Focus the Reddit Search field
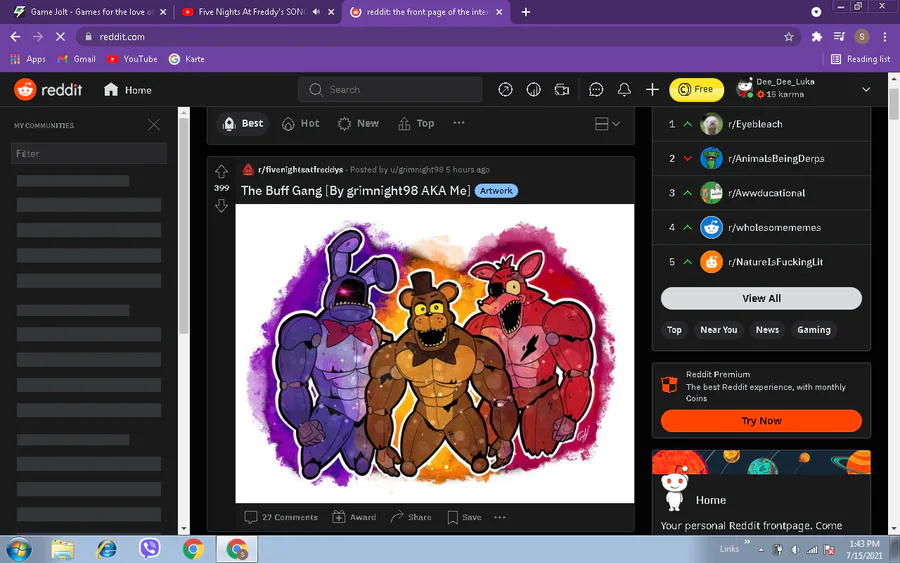Viewport: 900px width, 563px height. [390, 90]
